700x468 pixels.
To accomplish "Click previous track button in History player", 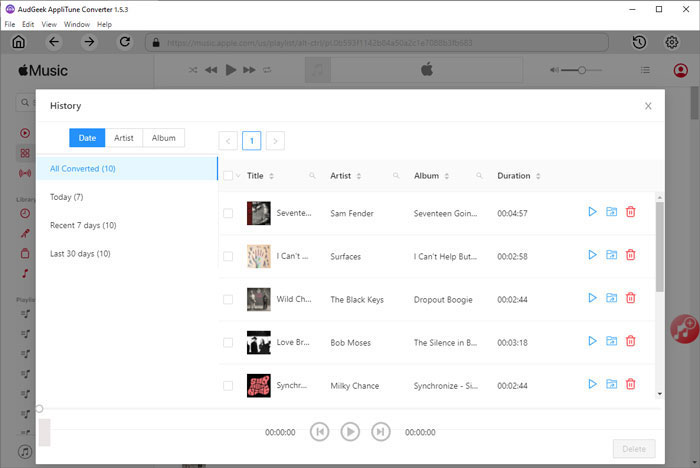I will (320, 432).
